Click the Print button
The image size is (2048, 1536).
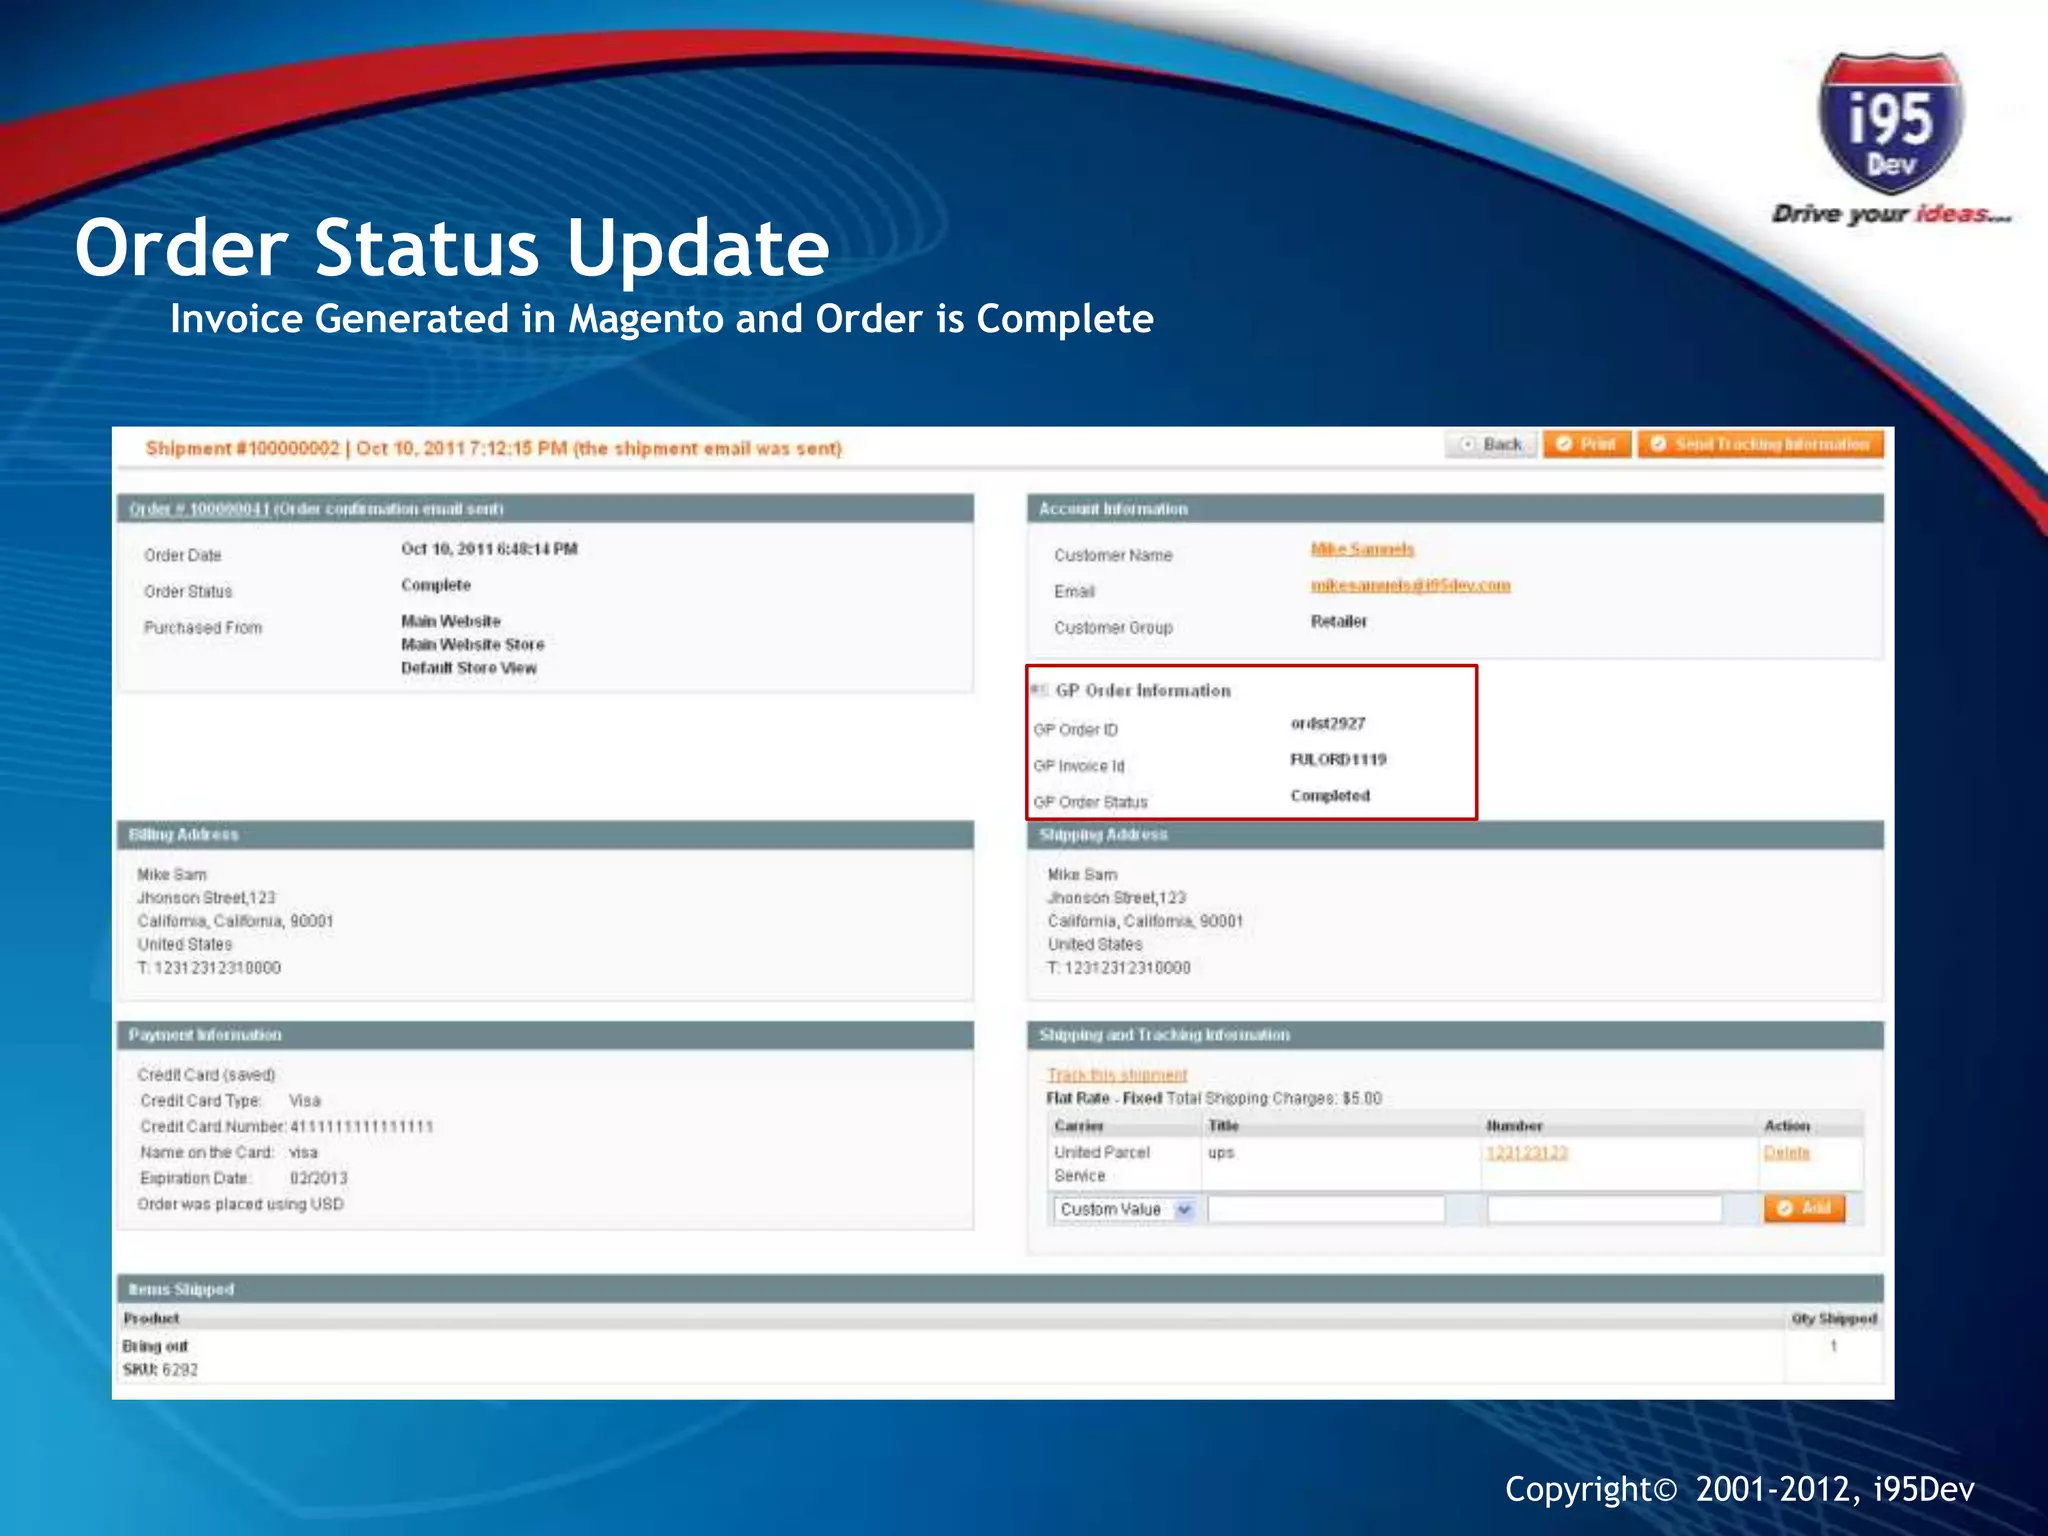[x=1587, y=444]
